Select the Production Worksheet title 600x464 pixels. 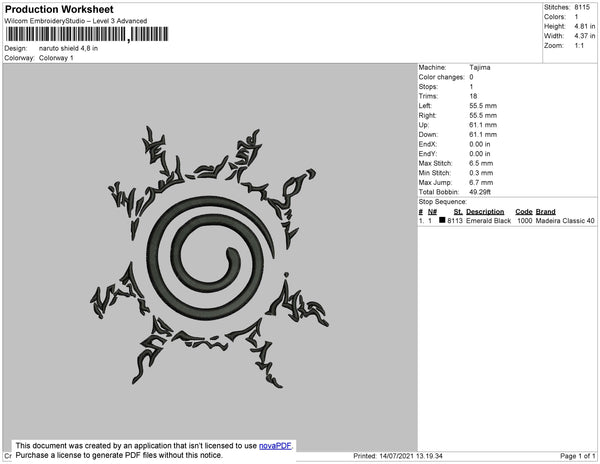(59, 10)
